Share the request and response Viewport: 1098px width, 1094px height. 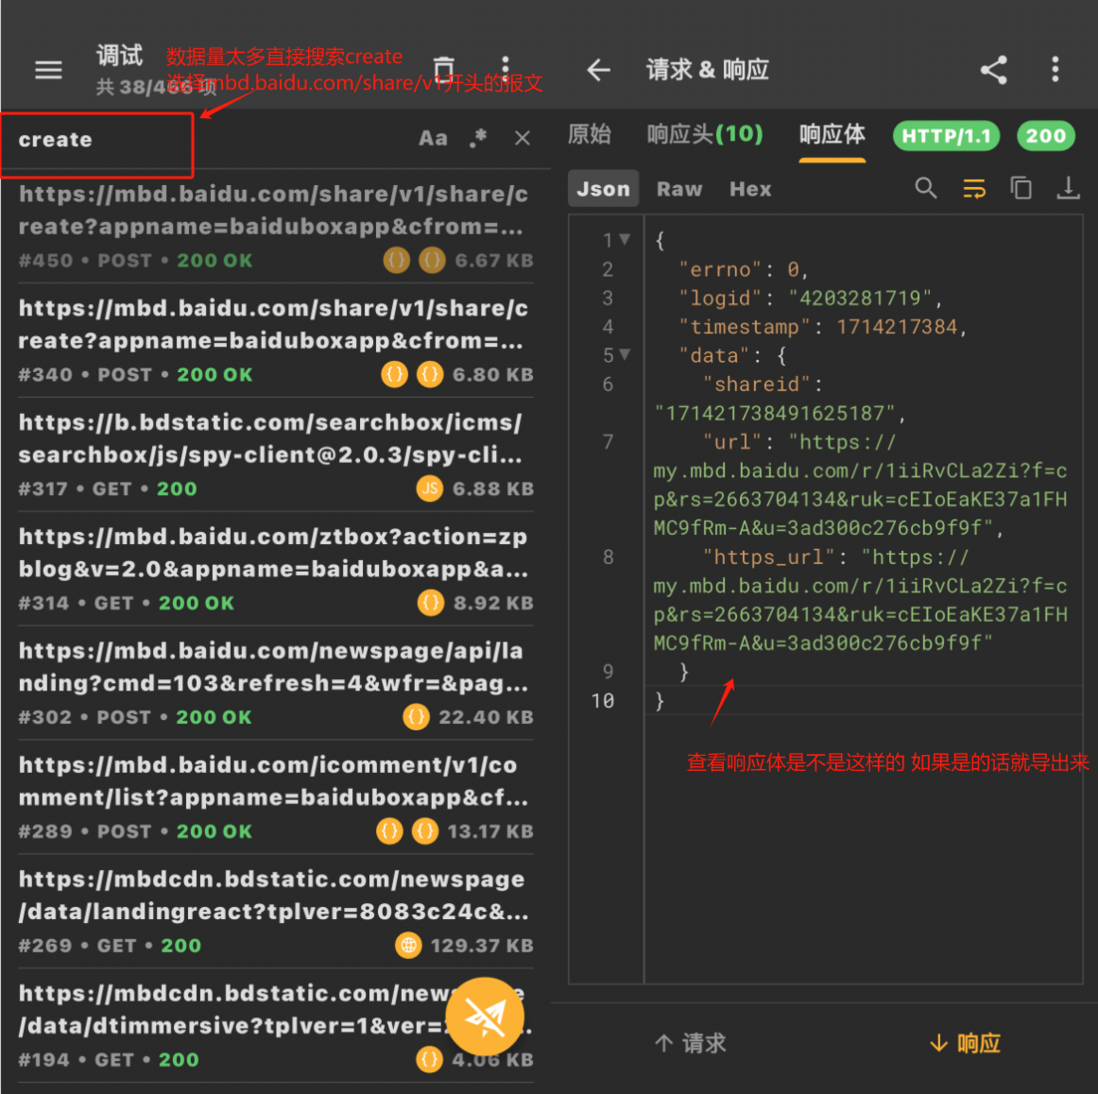point(994,69)
